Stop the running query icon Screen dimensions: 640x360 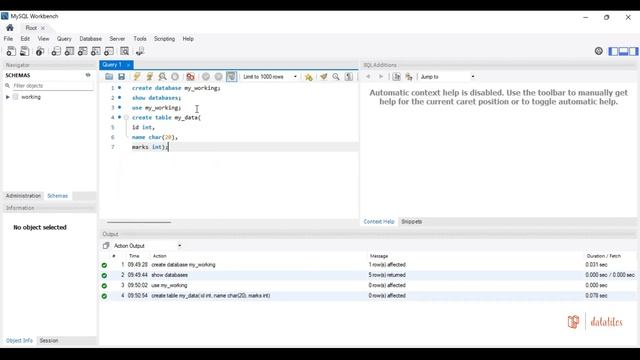coord(175,77)
